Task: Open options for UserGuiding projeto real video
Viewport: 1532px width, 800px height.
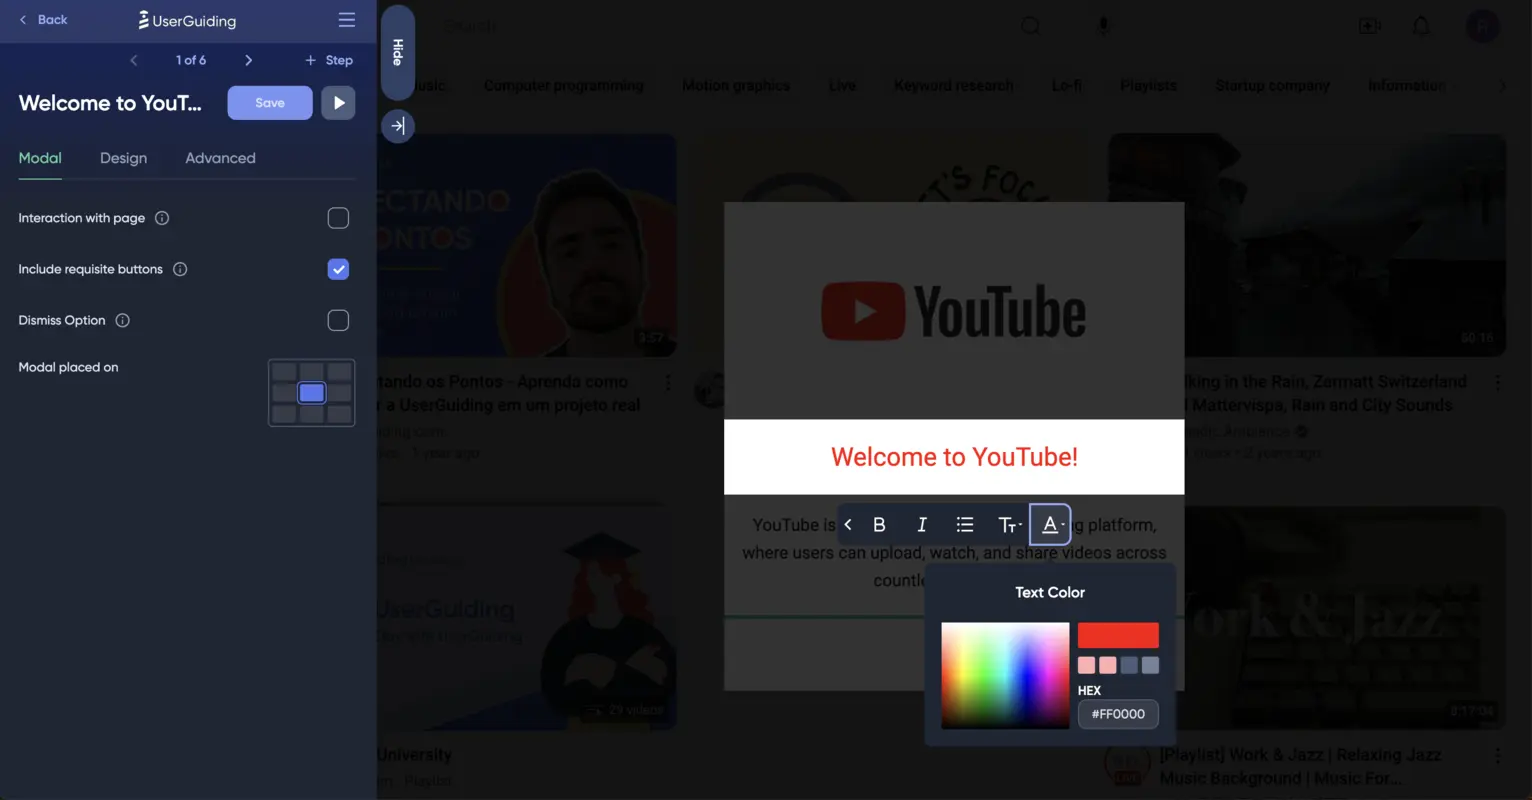Action: (x=668, y=383)
